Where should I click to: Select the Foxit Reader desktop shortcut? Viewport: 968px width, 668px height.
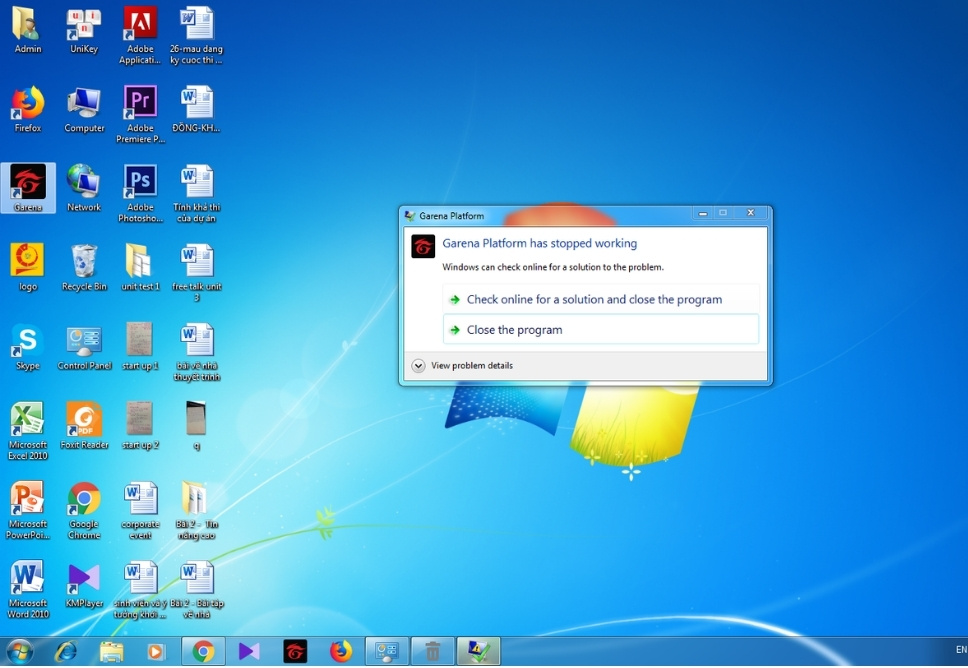[x=84, y=425]
